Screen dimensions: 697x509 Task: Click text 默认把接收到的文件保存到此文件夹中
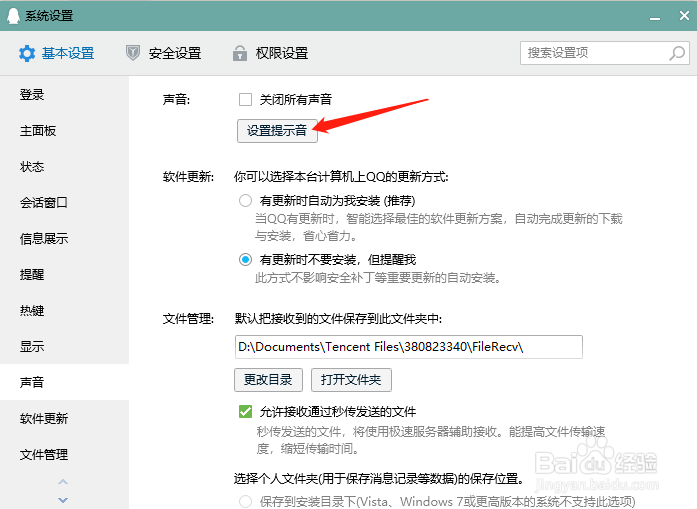pyautogui.click(x=338, y=318)
